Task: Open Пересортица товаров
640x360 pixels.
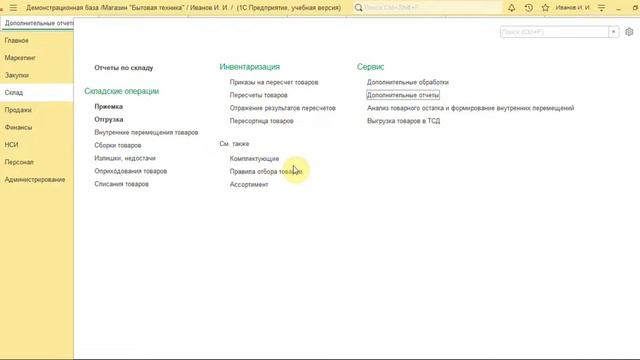Action: pos(261,121)
